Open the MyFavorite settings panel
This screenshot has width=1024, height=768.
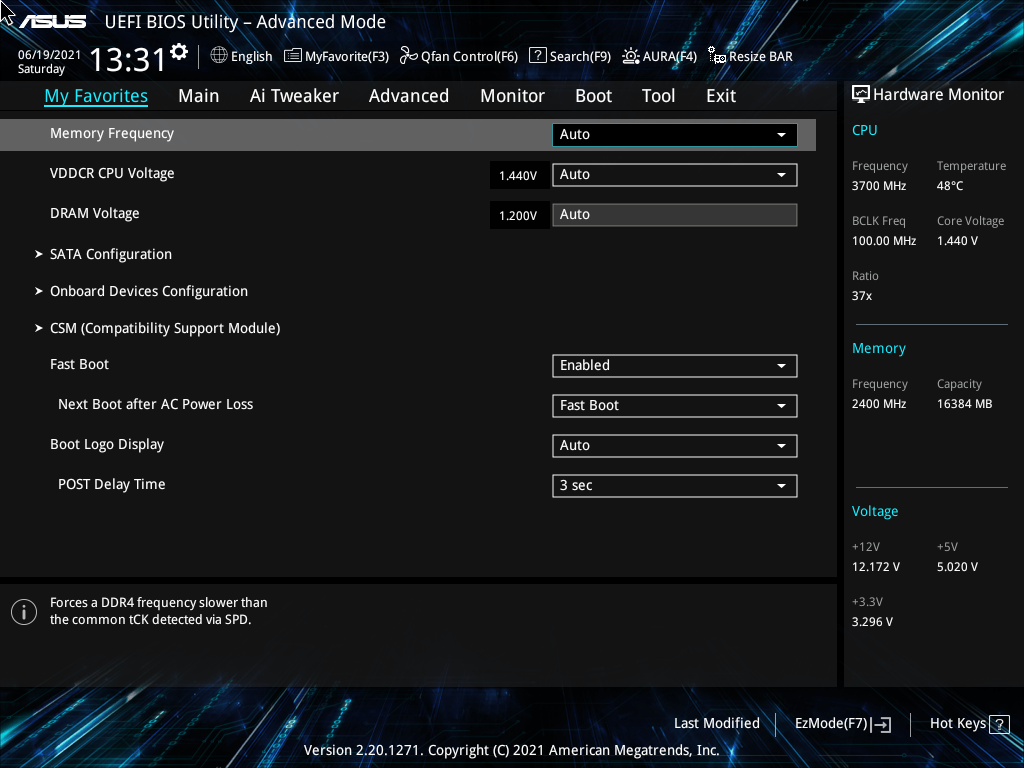(x=336, y=56)
